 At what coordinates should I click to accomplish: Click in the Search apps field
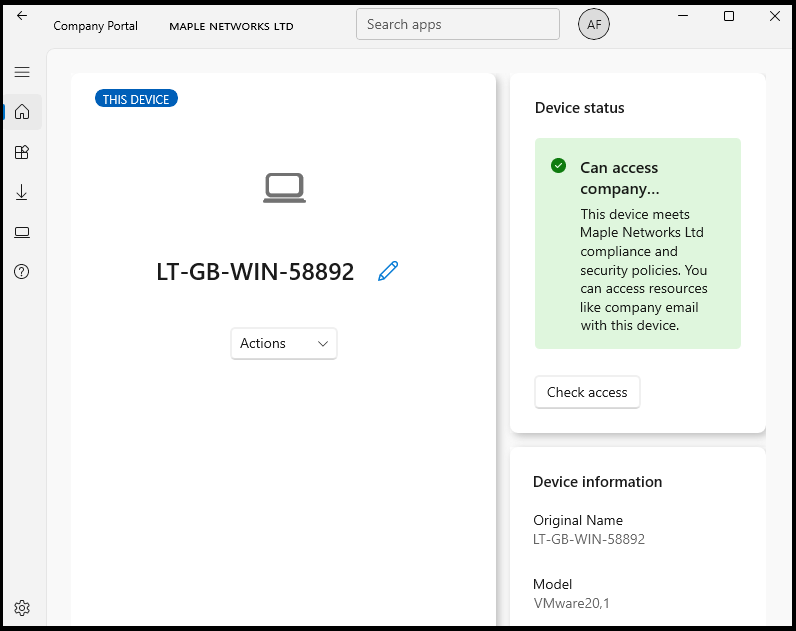457,25
